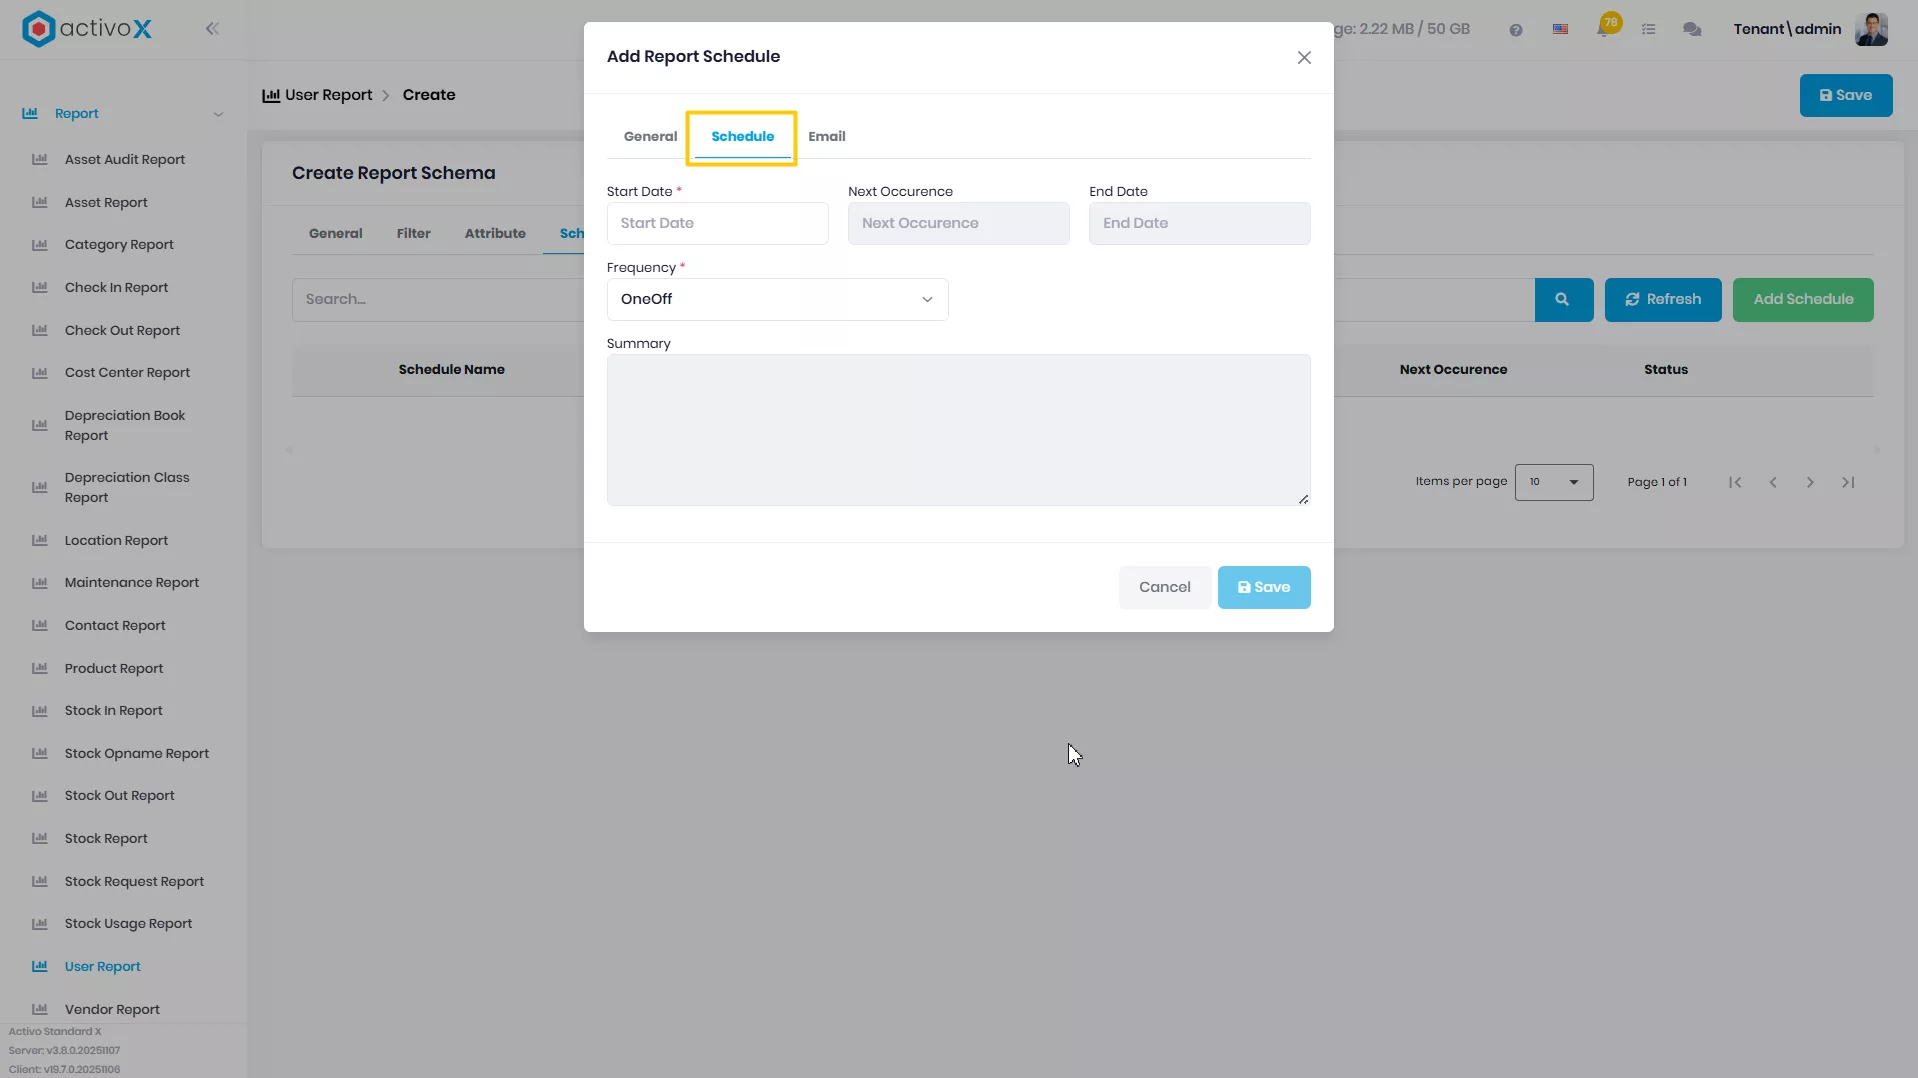
Task: Open Depreciation Class Report in sidebar
Action: [127, 488]
